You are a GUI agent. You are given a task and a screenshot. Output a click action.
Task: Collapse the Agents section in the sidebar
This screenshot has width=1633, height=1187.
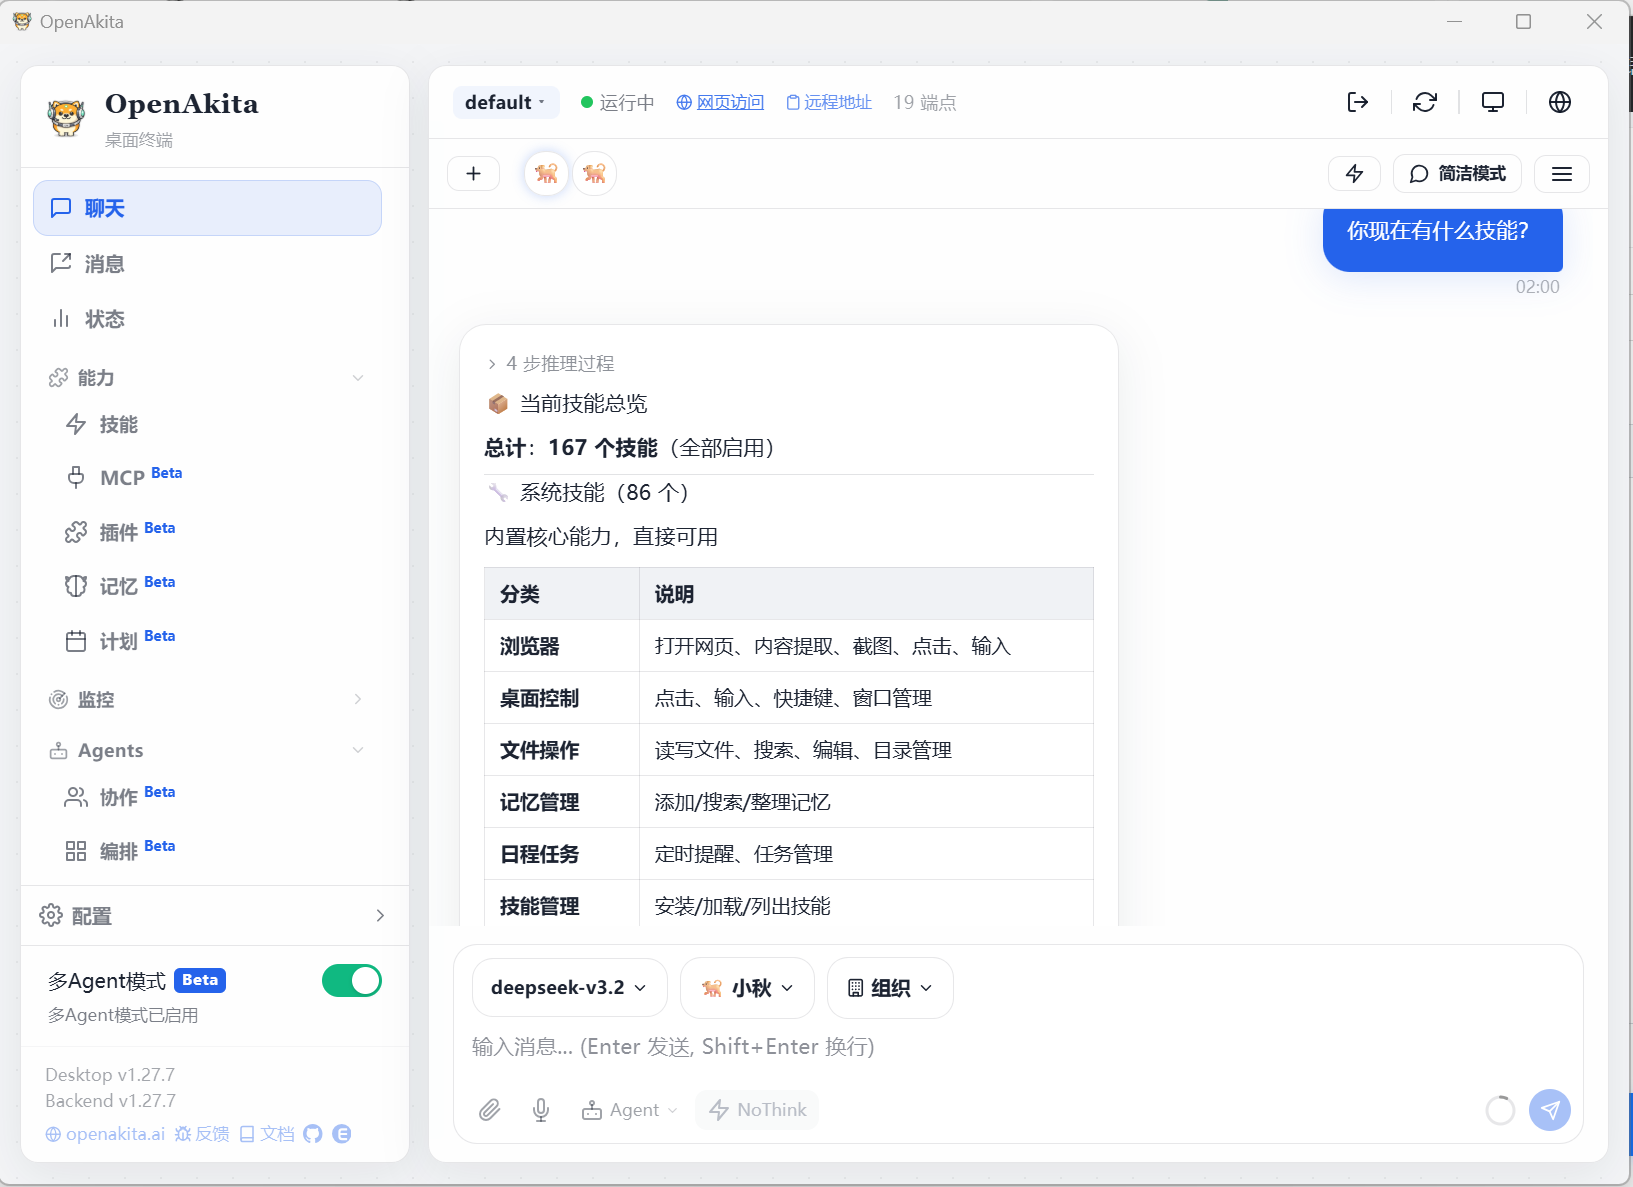click(x=208, y=750)
